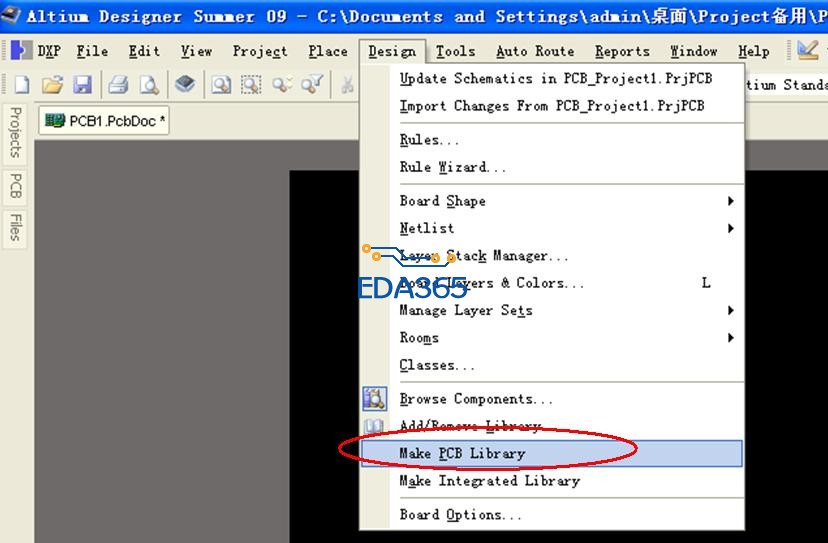Select Make Integrated Library
828x543 pixels.
552,481
